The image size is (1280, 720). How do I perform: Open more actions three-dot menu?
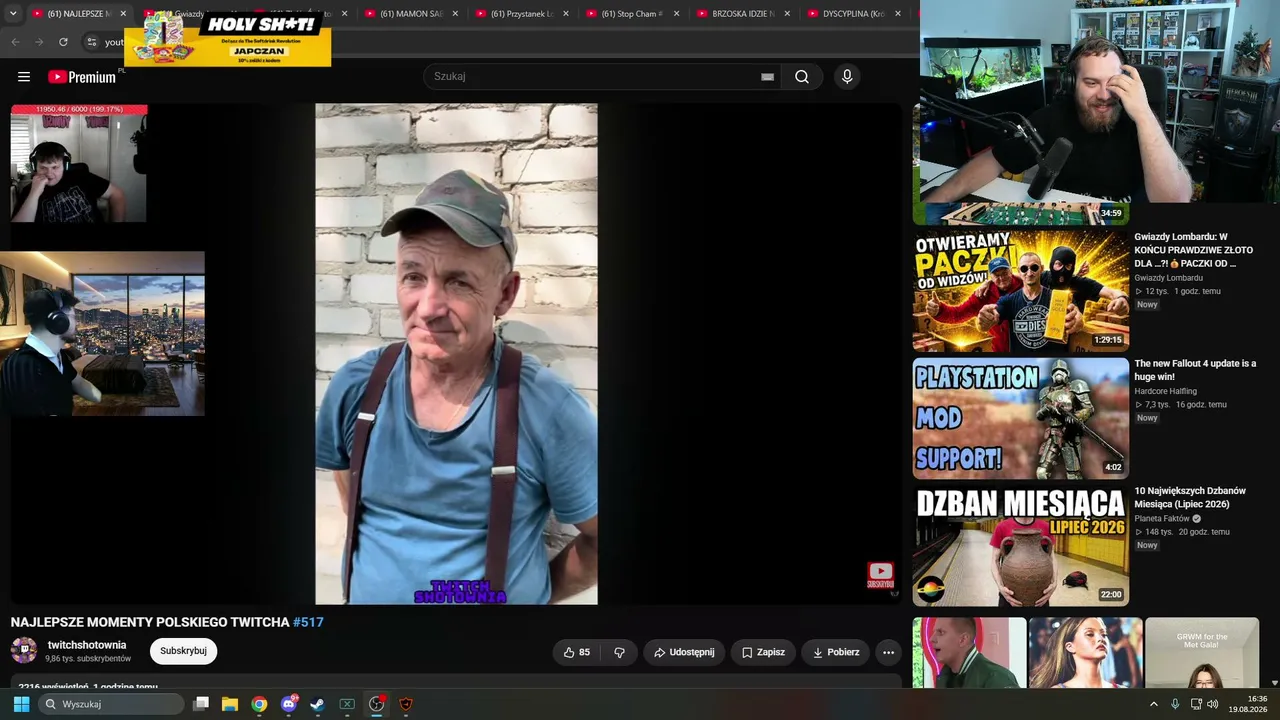[x=888, y=652]
